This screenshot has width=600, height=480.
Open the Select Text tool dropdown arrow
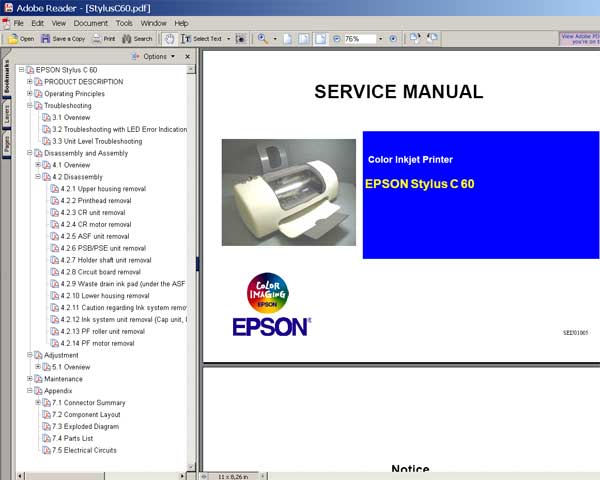229,39
